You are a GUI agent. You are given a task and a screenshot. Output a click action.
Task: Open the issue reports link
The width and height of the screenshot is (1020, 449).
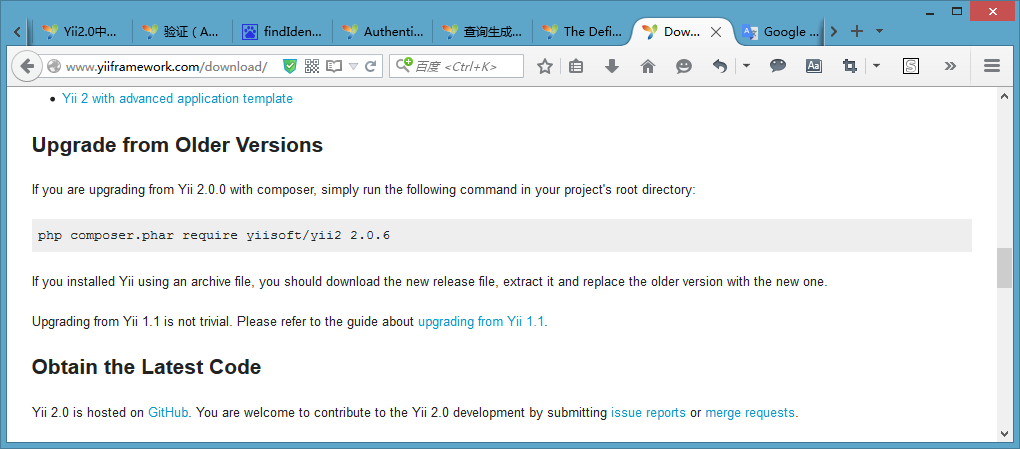(x=648, y=413)
